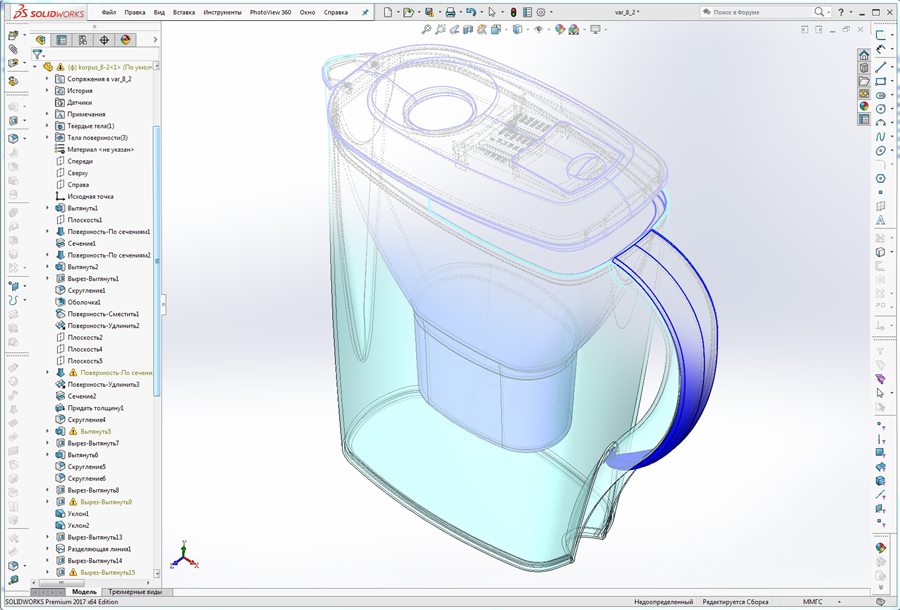Click the Section View icon

[x=468, y=29]
